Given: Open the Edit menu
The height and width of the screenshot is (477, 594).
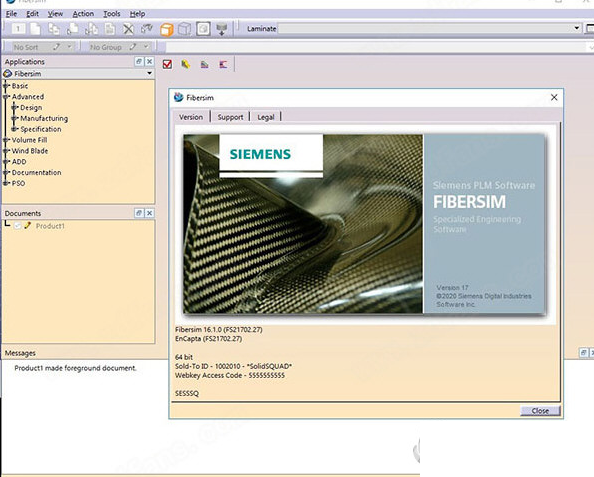Looking at the screenshot, I should click(x=33, y=14).
